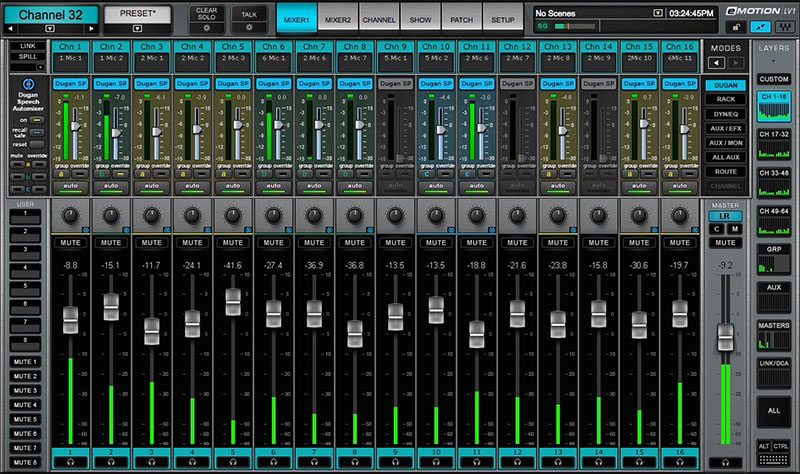Viewport: 800px width, 474px height.
Task: Open Talk gear settings icon
Action: click(x=249, y=28)
